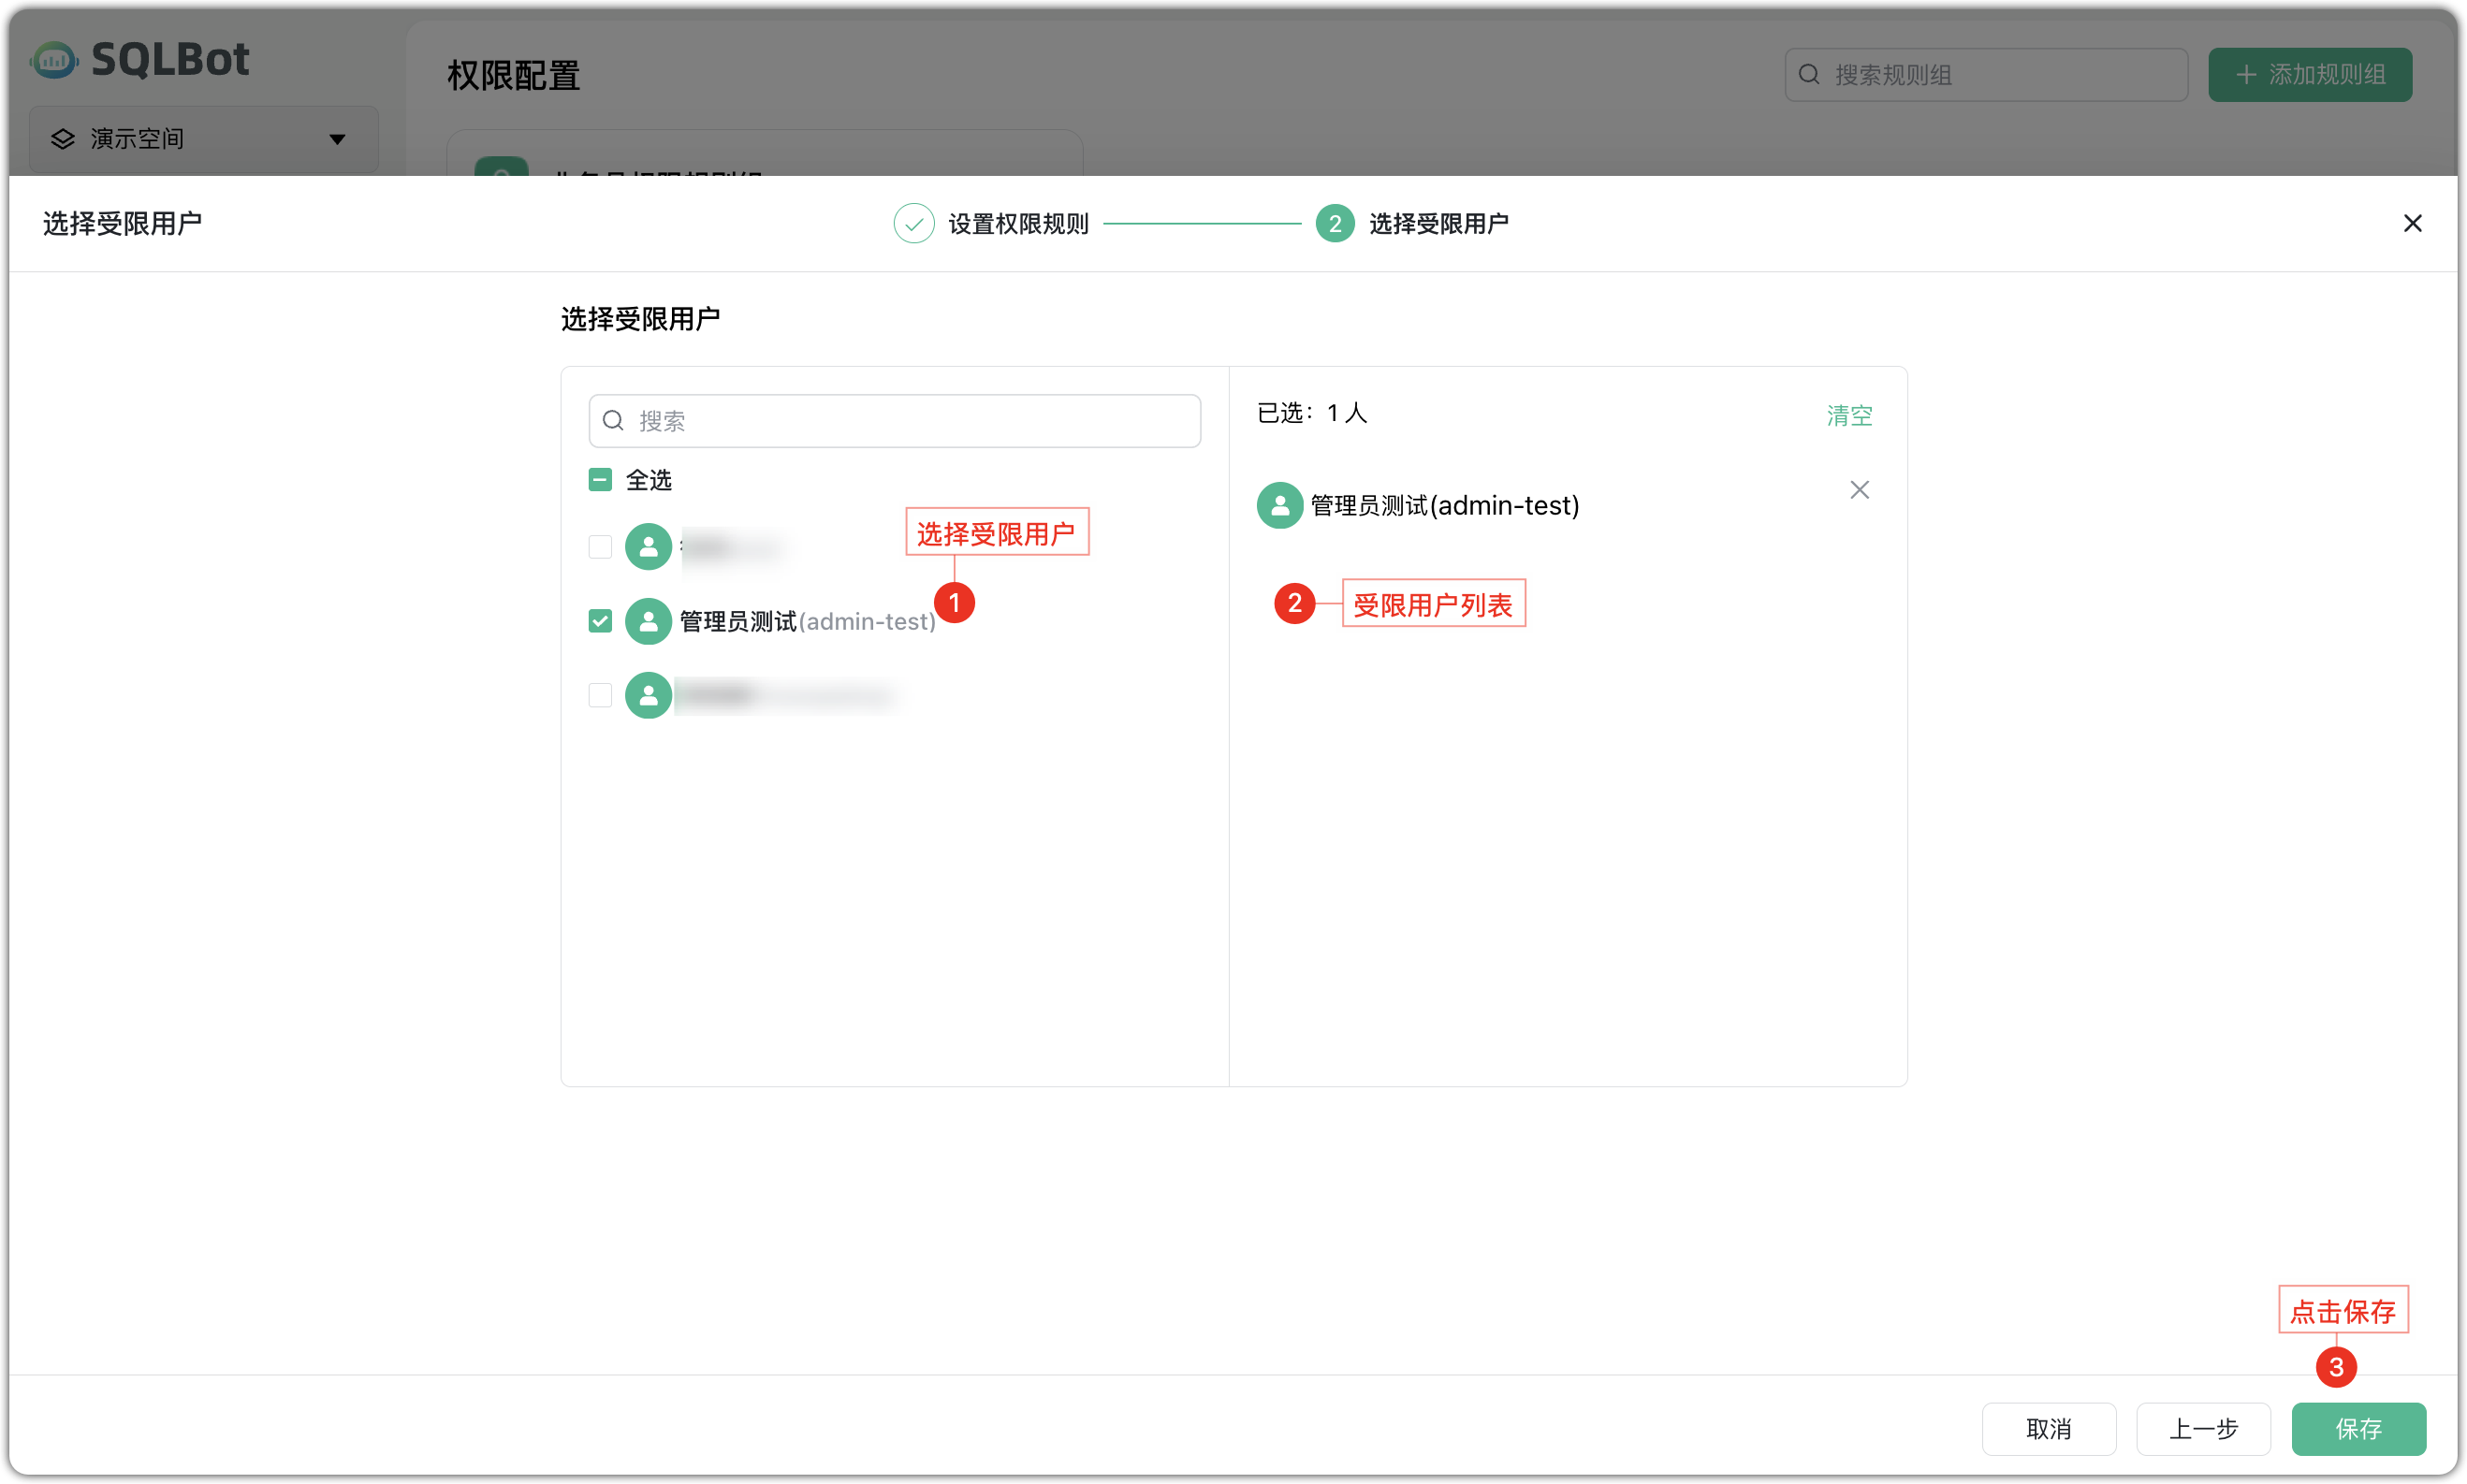2467x1484 pixels.
Task: Click the avatar icon of 管理员测试 in left list
Action: tap(648, 621)
